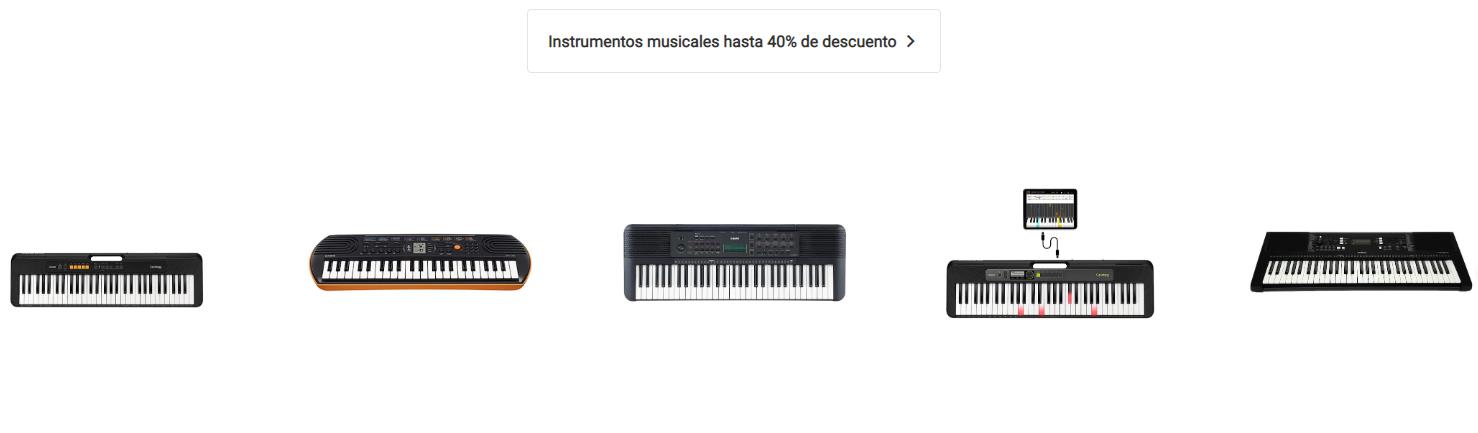Click the control panel of the far-right keyboard
The image size is (1478, 433).
(x=1365, y=243)
